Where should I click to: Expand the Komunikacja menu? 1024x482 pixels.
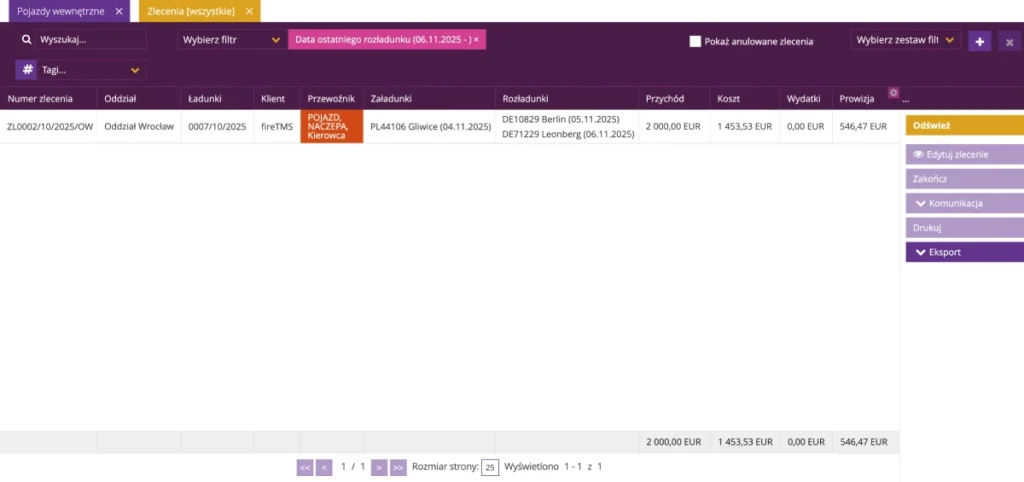pos(965,203)
